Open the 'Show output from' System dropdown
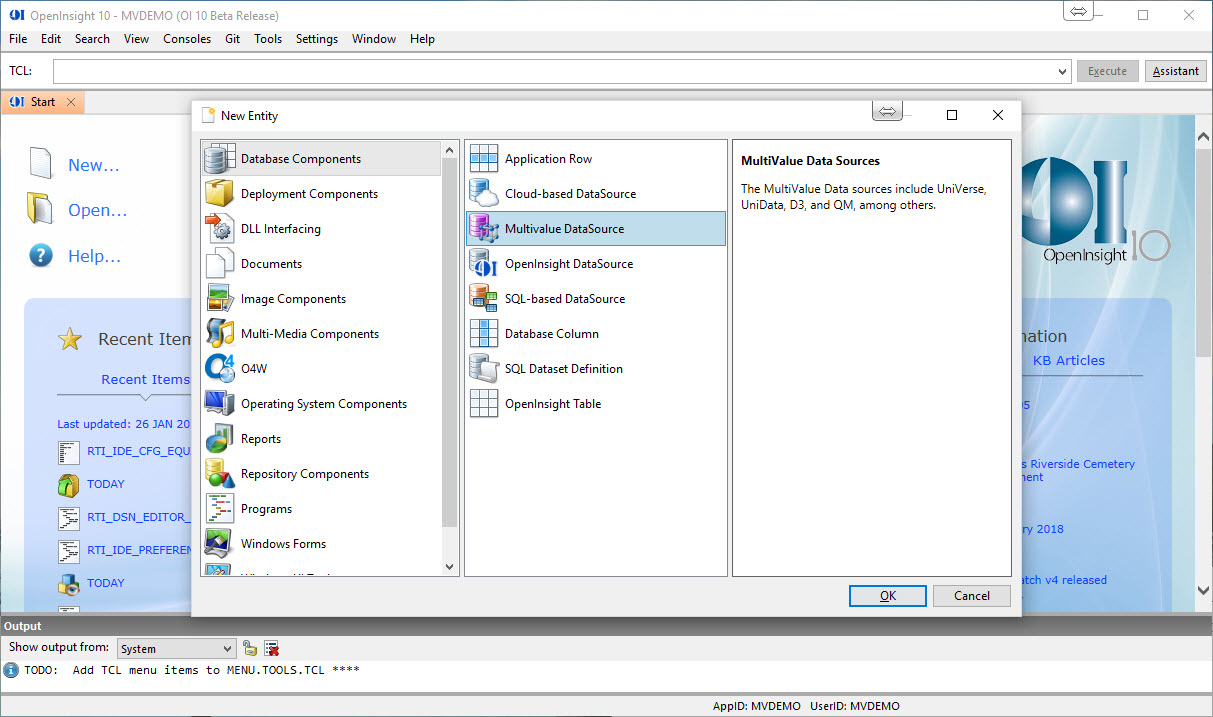Viewport: 1213px width, 717px height. click(177, 649)
